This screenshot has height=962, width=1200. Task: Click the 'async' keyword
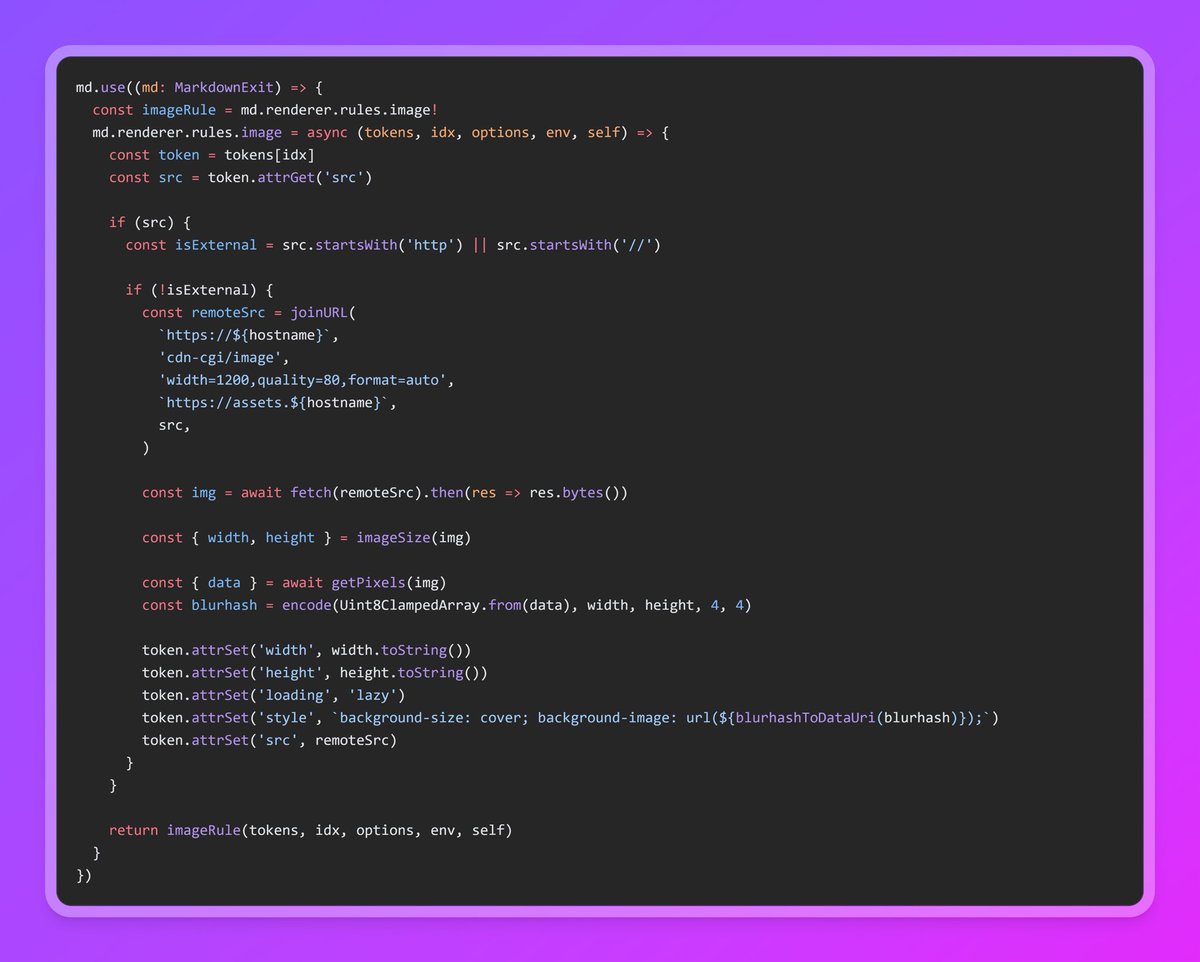328,132
